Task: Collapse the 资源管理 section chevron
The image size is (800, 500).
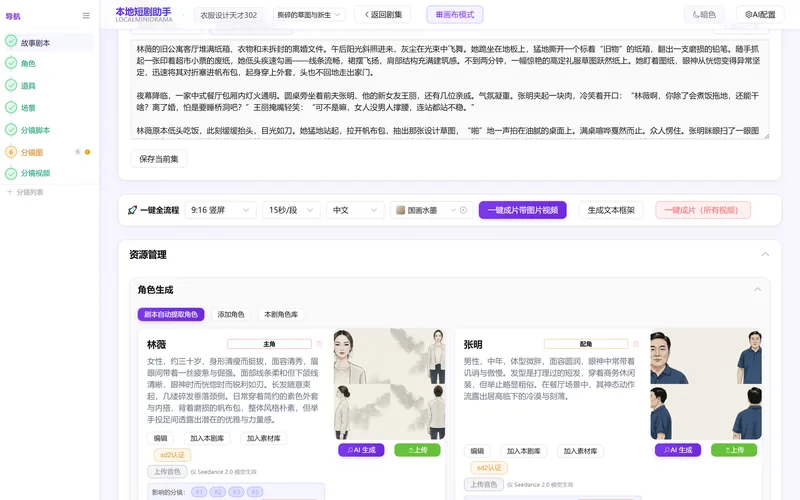Action: click(x=765, y=254)
